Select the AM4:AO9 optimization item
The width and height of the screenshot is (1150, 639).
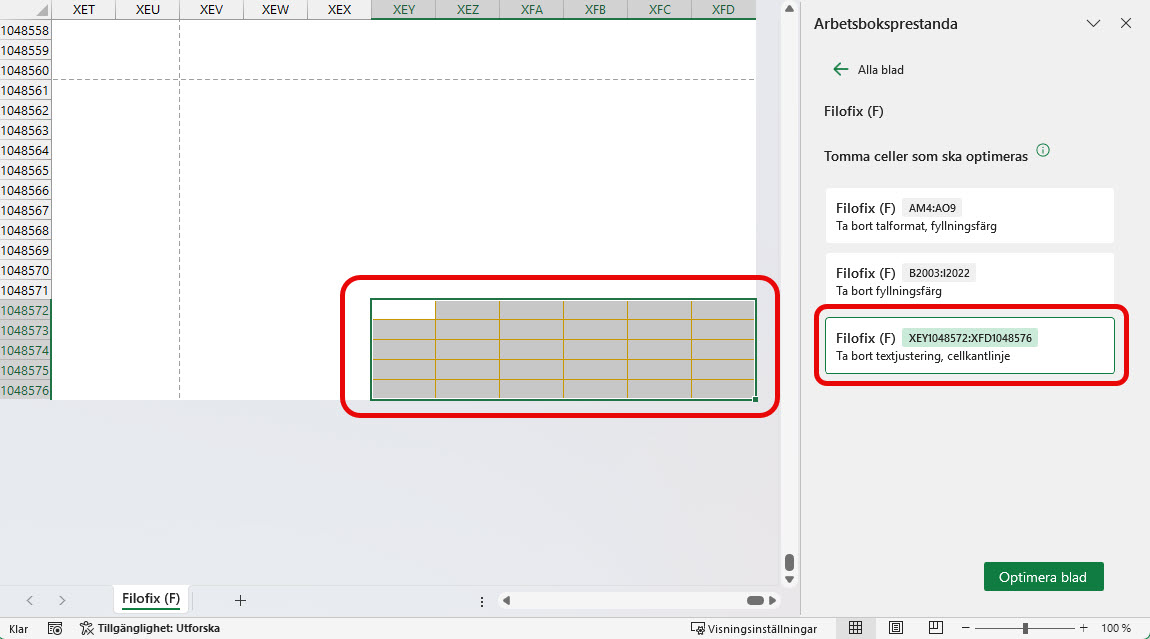click(x=969, y=215)
